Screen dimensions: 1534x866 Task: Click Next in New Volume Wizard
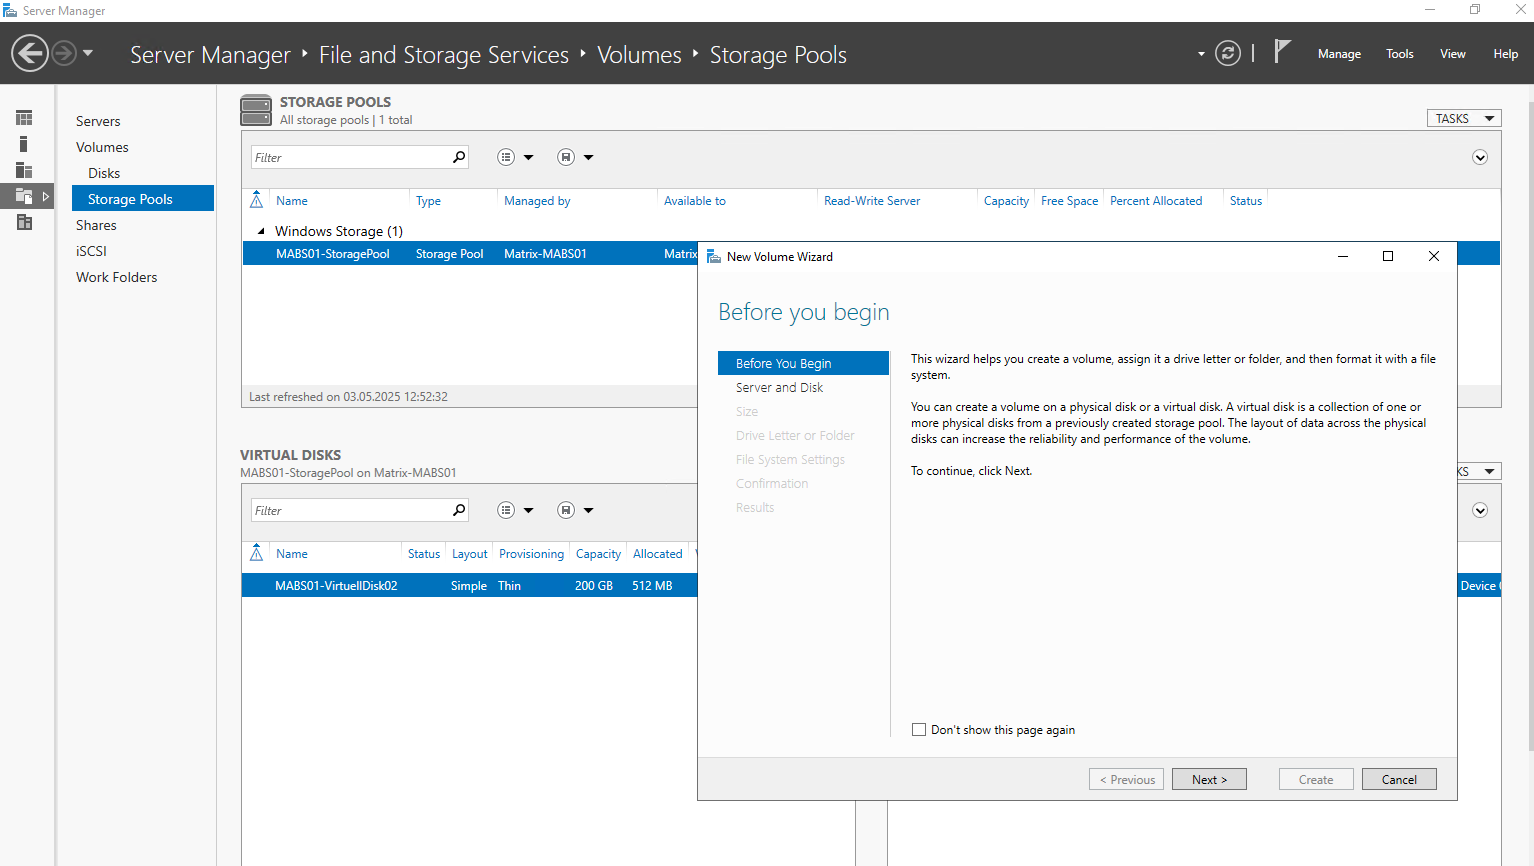pos(1209,779)
